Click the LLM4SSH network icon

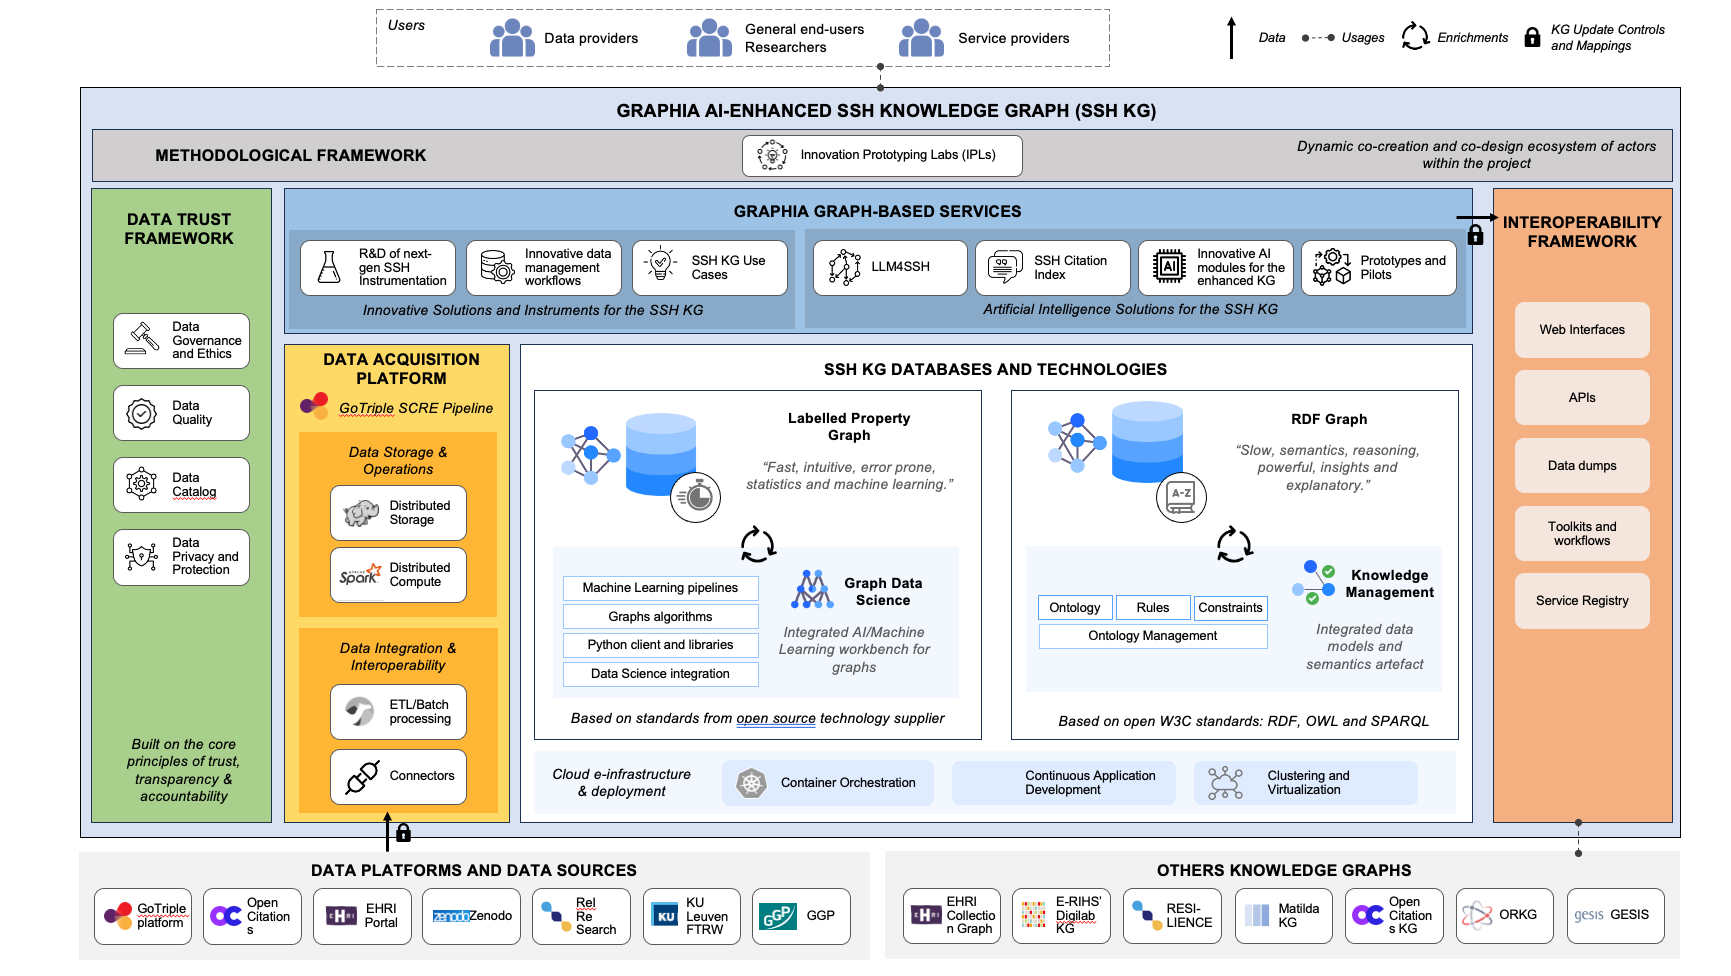coord(844,267)
